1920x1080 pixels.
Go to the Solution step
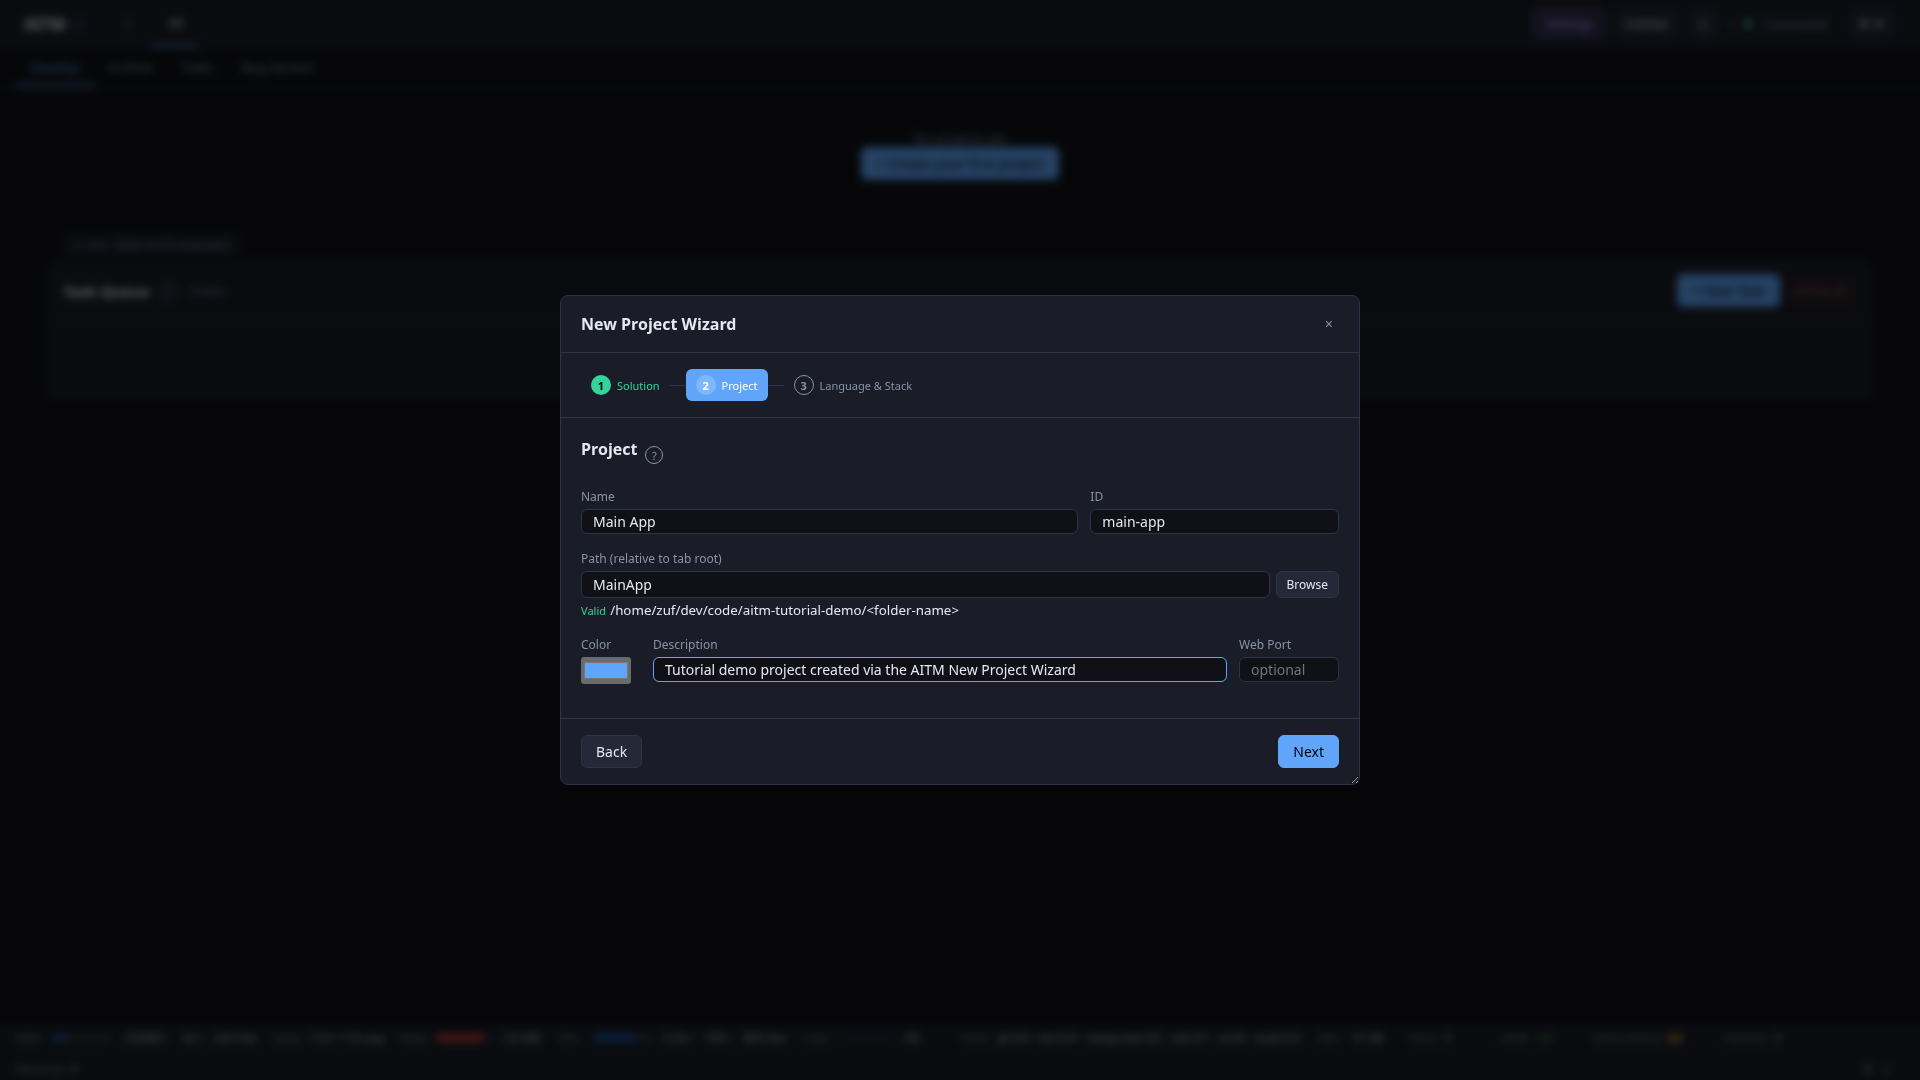(625, 386)
